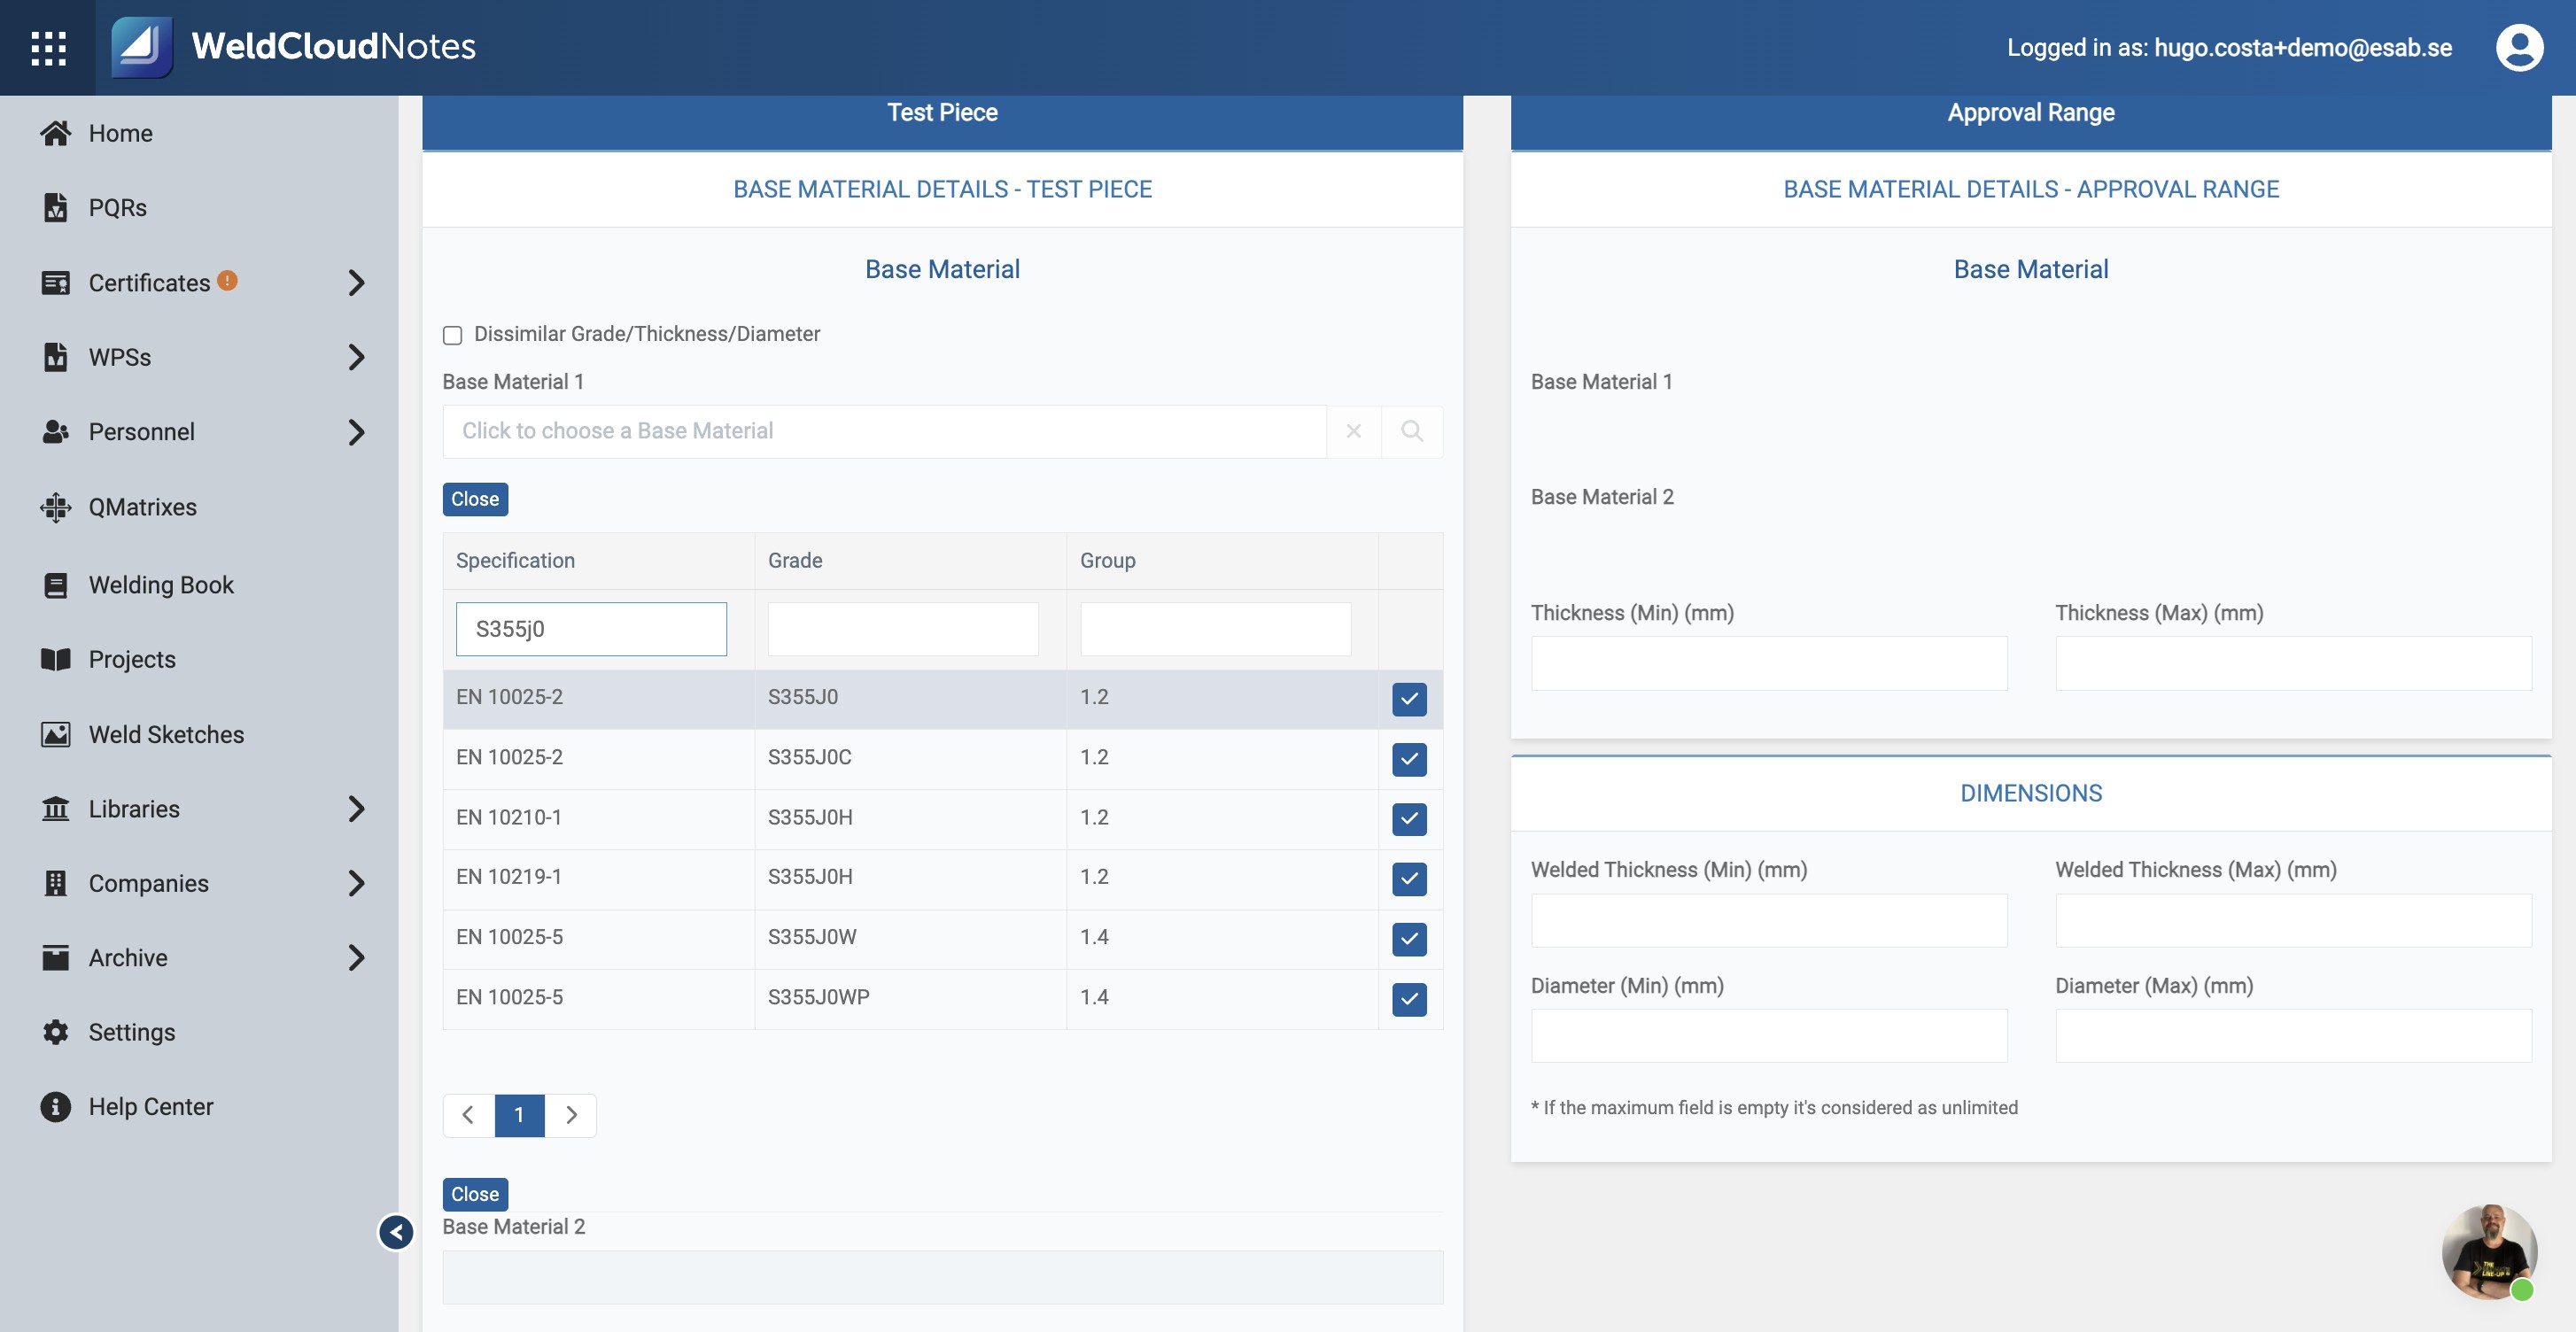Click the Help Center info icon
Viewport: 2576px width, 1332px height.
56,1106
